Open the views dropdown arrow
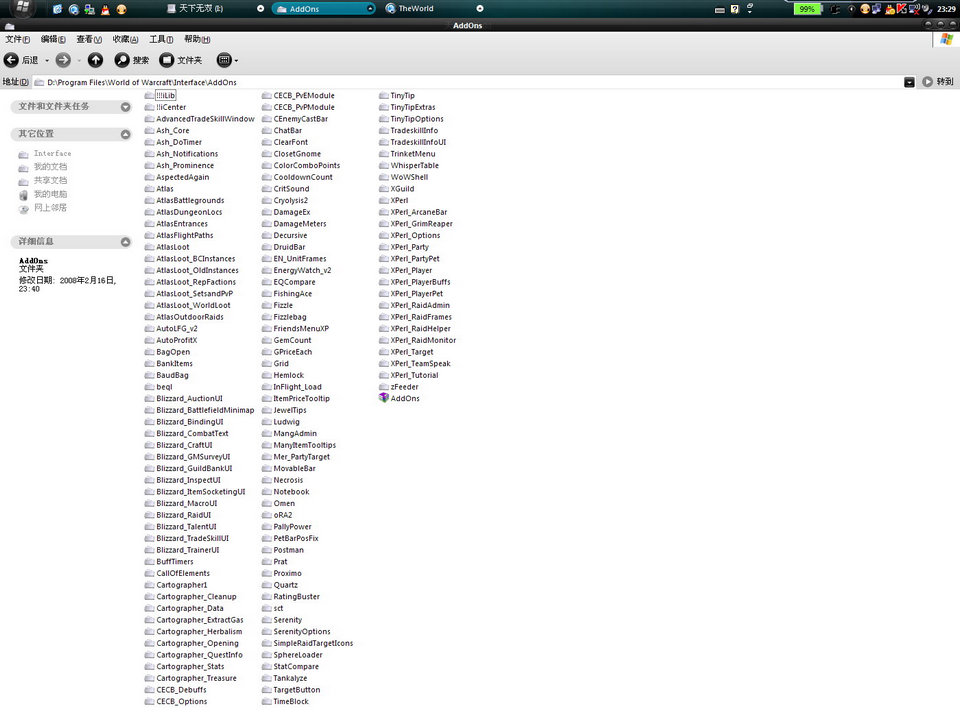The image size is (960, 720). [x=236, y=61]
